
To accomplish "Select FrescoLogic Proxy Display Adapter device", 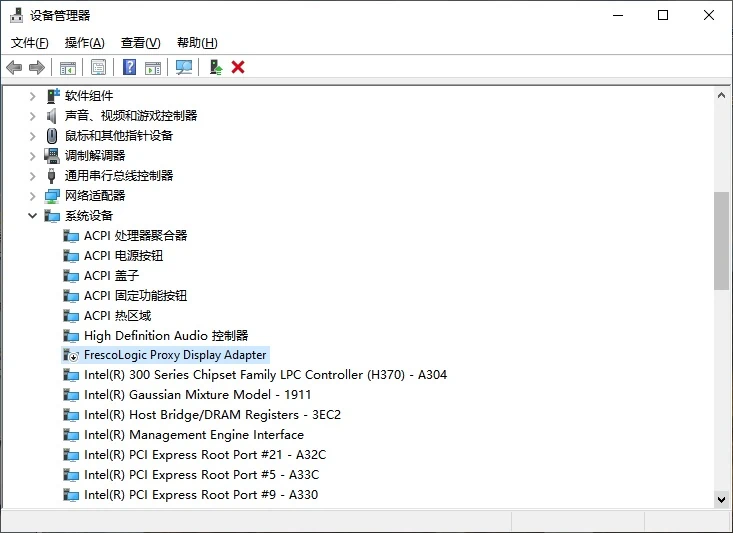I will tap(175, 355).
